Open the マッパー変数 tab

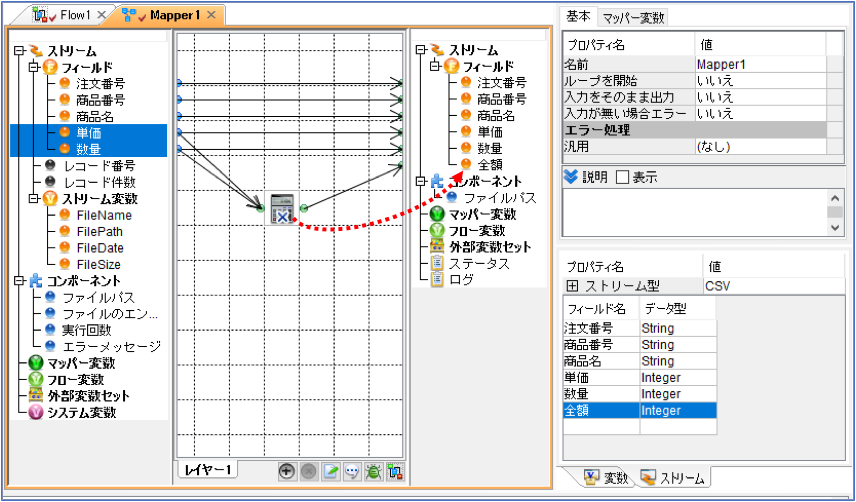(633, 17)
